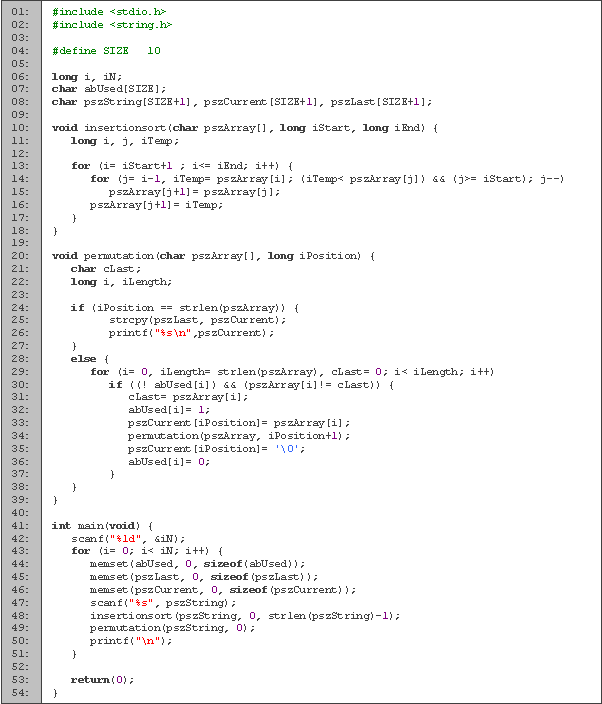Click the 'long i, iN;' declaration
The width and height of the screenshot is (602, 704).
[87, 77]
